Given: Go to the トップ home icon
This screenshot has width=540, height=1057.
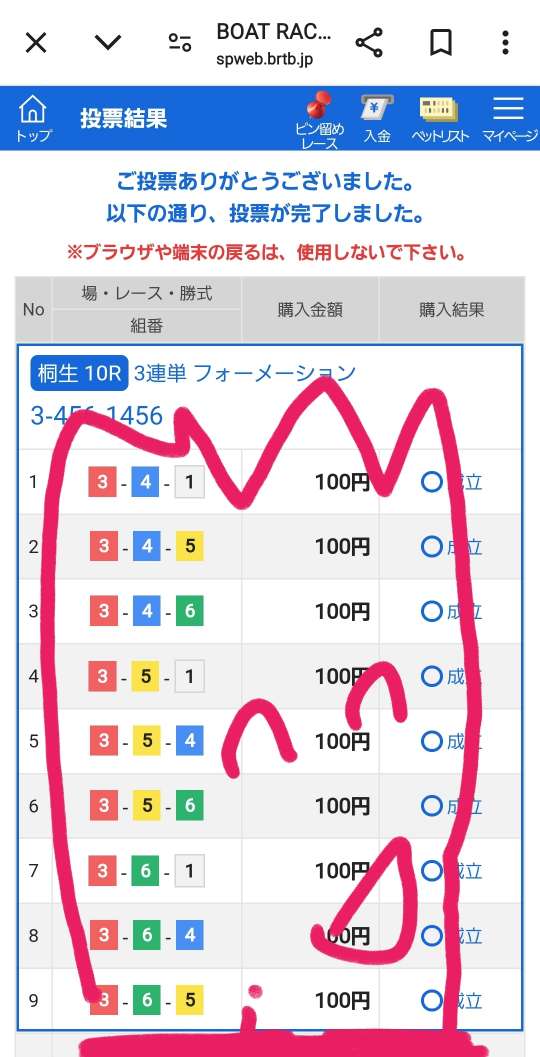Looking at the screenshot, I should pyautogui.click(x=33, y=118).
